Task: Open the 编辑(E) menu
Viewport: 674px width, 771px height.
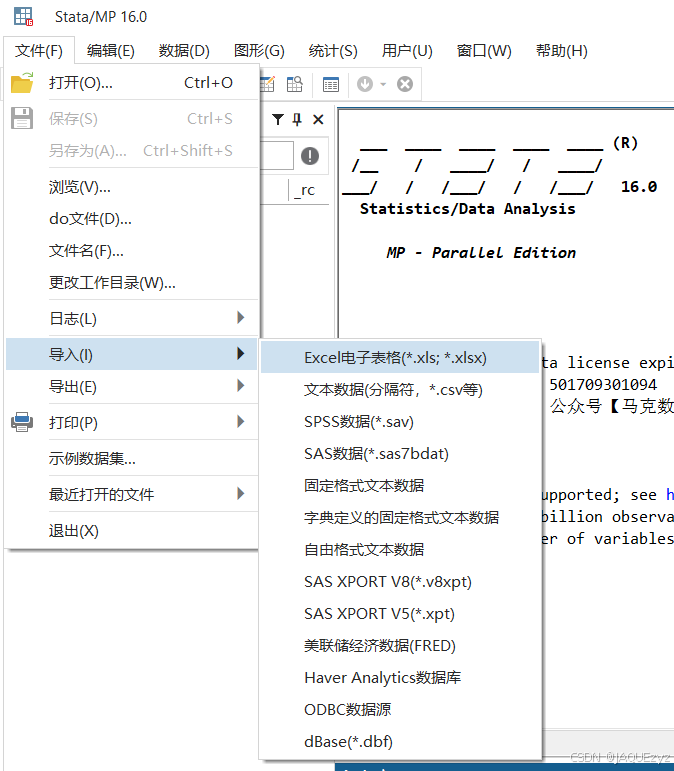Action: pos(111,51)
